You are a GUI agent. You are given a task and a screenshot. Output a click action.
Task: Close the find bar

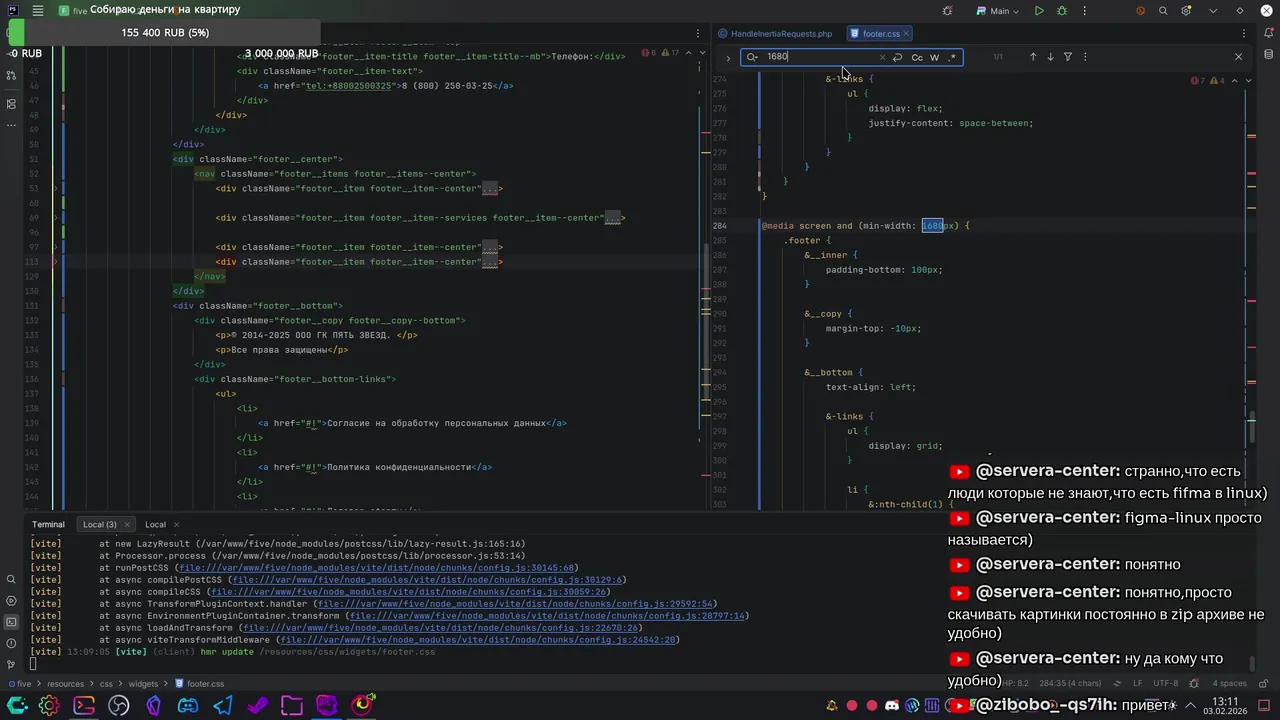click(1238, 57)
